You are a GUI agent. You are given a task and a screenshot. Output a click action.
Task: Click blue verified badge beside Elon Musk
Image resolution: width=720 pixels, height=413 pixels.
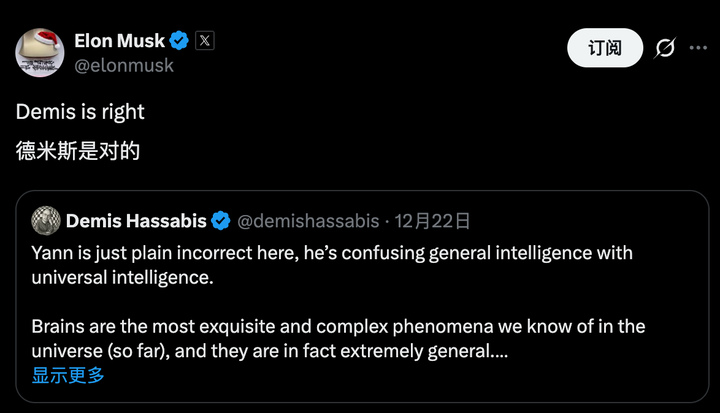click(x=179, y=41)
